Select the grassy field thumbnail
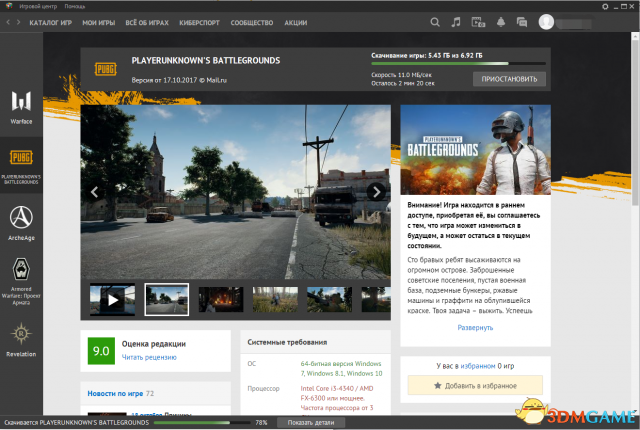This screenshot has width=640, height=430. (275, 300)
